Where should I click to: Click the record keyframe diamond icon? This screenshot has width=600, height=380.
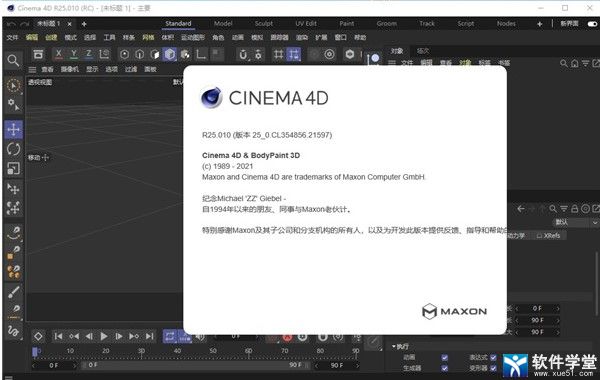38,336
